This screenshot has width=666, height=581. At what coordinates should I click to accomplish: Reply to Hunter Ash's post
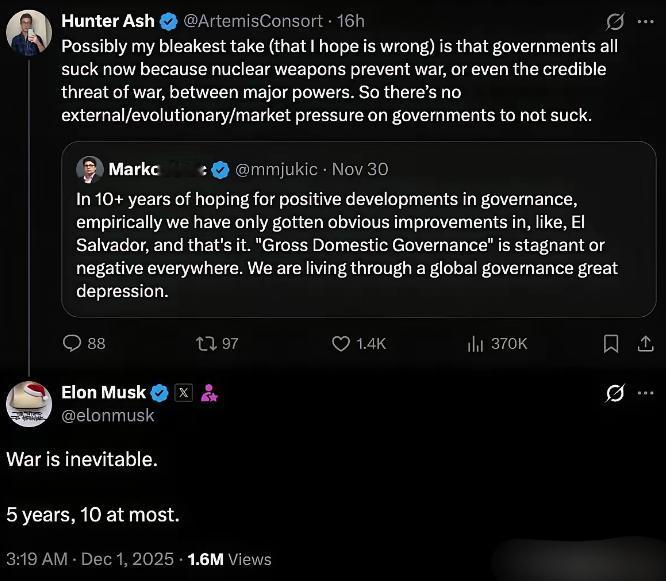point(72,343)
